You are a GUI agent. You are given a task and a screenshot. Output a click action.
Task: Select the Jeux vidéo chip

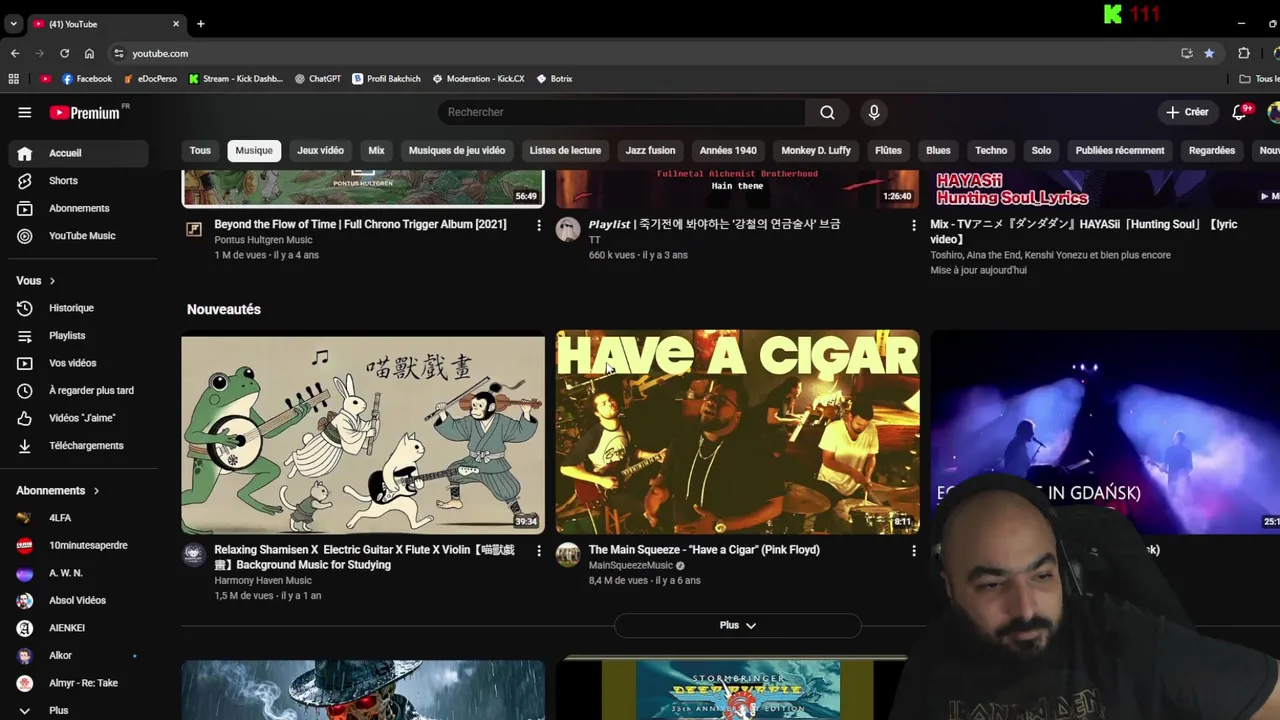tap(320, 150)
